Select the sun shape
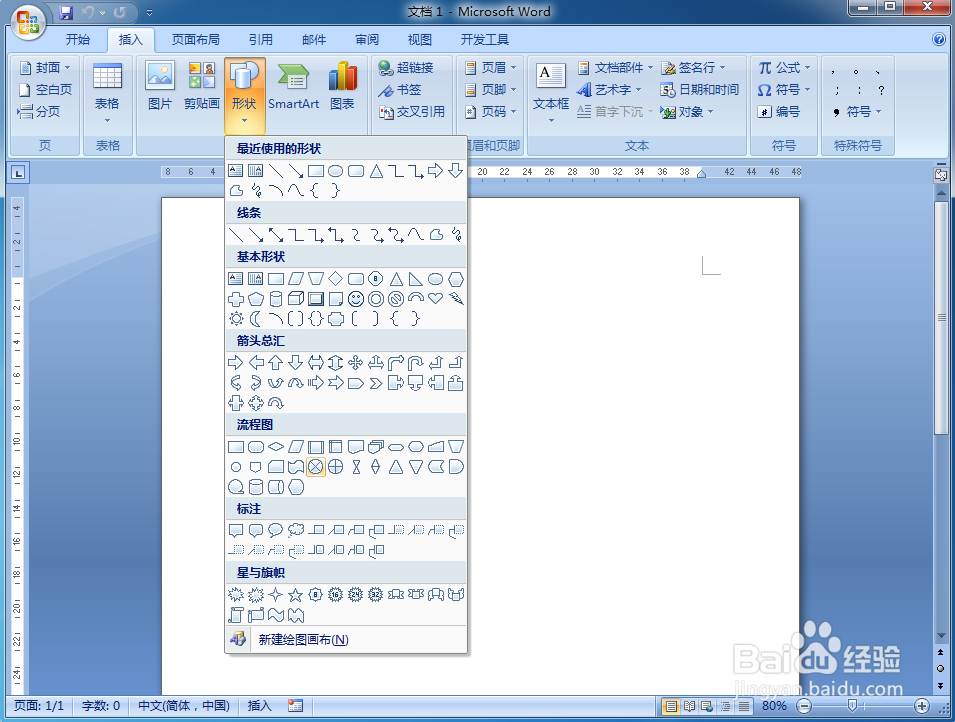955x722 pixels. coord(236,318)
